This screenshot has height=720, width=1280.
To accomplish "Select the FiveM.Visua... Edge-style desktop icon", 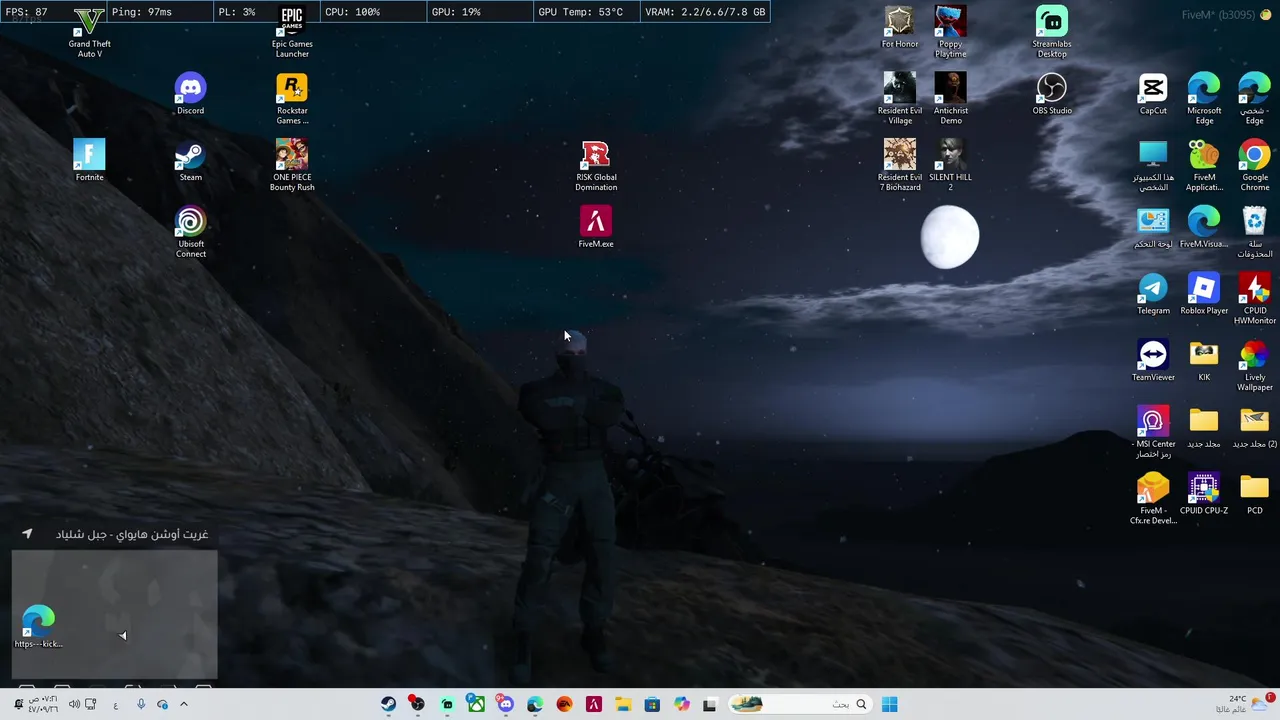I will pos(1204,227).
